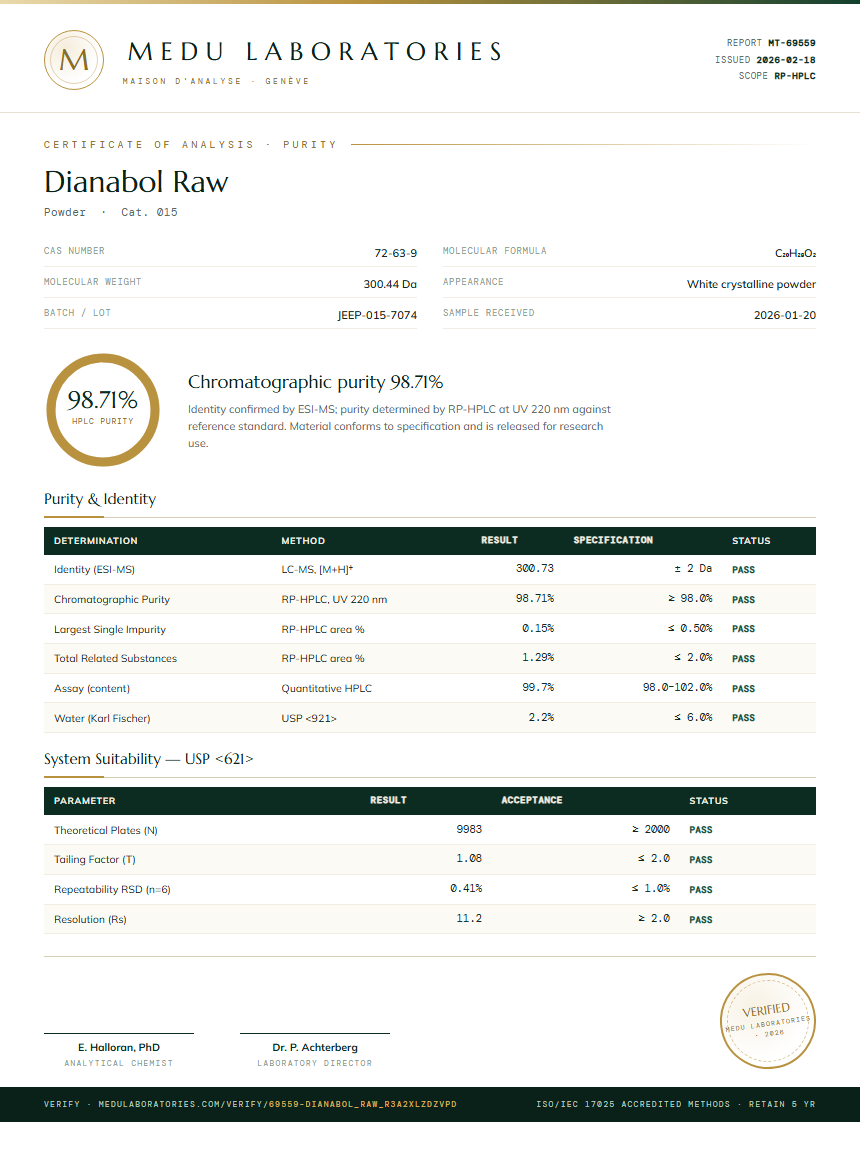Select the appearance White crystalline powder
The image size is (860, 1152).
point(751,284)
